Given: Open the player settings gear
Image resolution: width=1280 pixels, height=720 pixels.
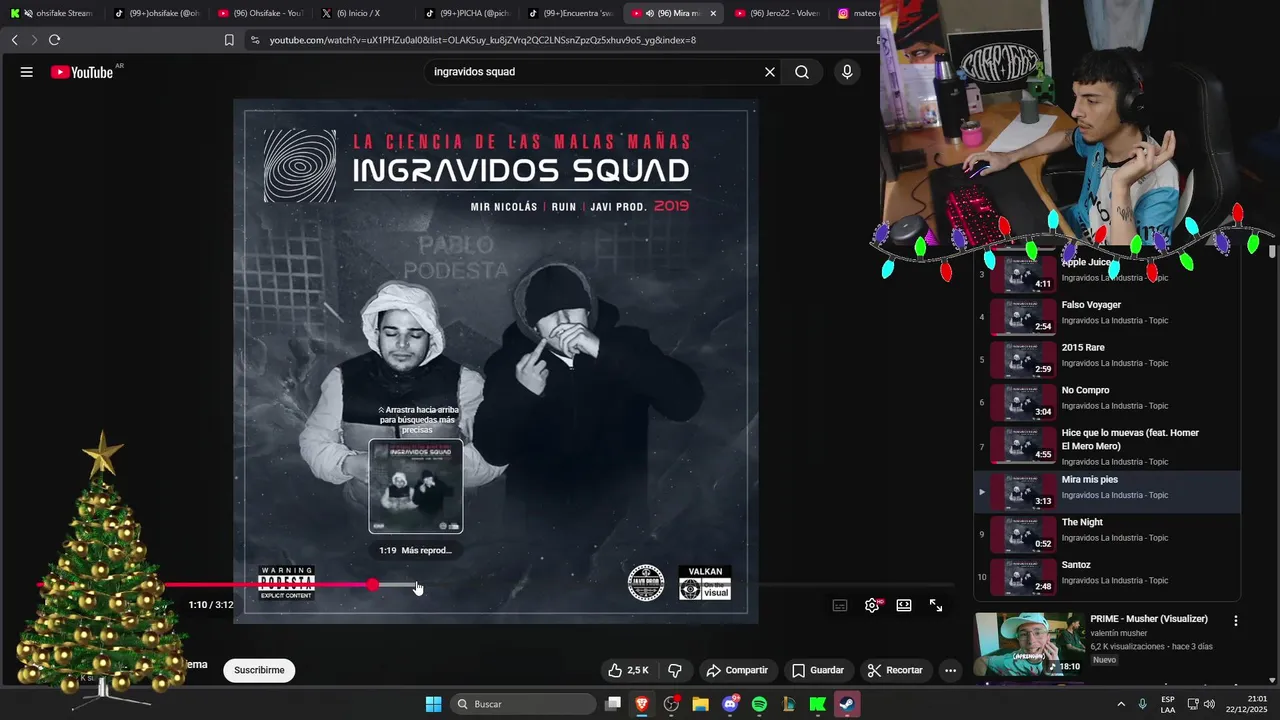Looking at the screenshot, I should pyautogui.click(x=872, y=605).
